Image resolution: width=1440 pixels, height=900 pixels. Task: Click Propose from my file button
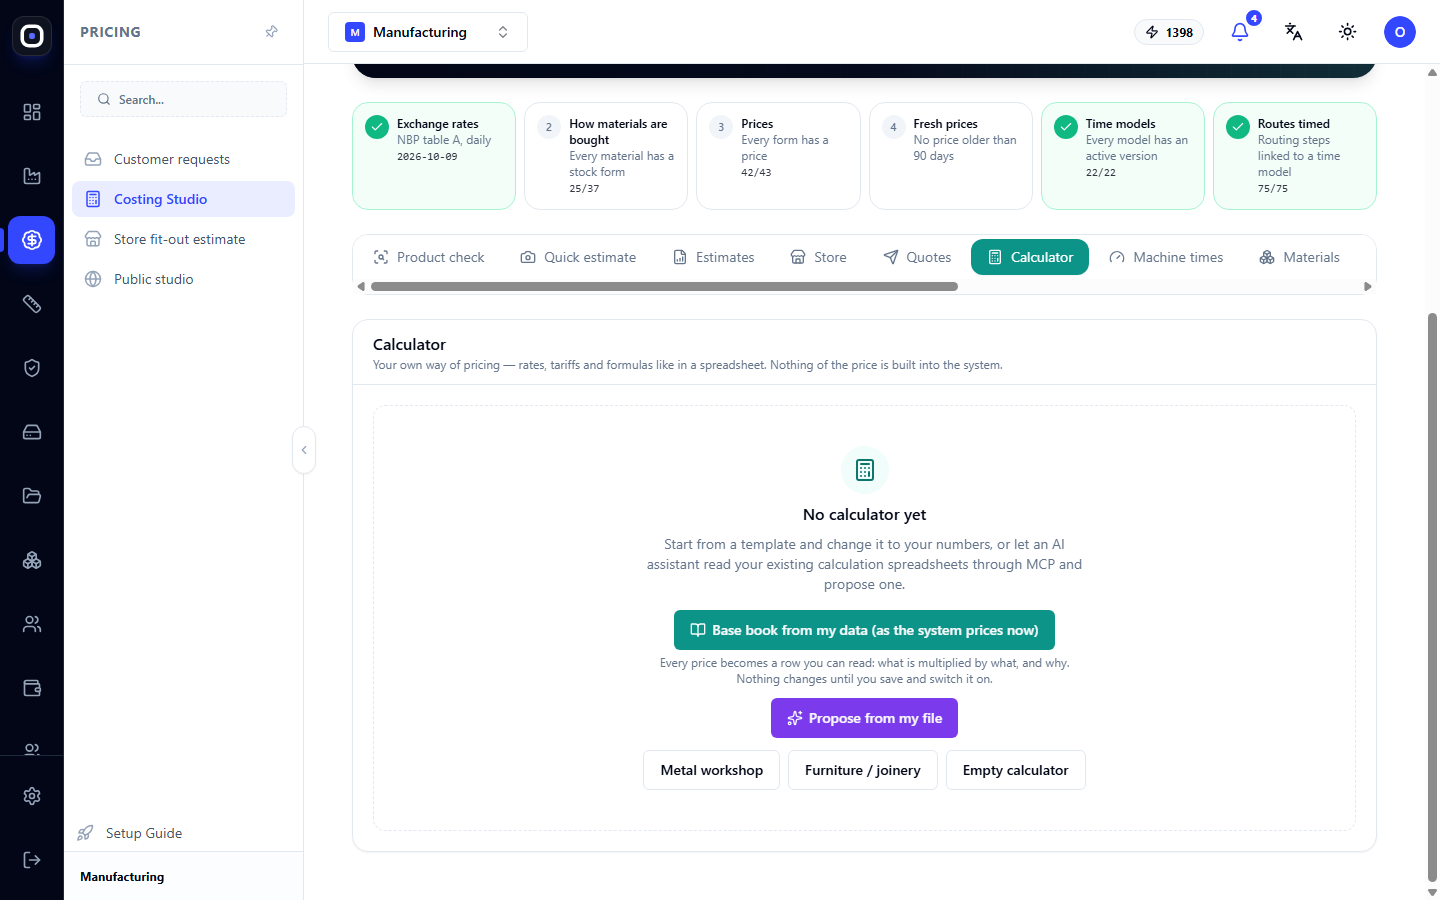click(864, 718)
